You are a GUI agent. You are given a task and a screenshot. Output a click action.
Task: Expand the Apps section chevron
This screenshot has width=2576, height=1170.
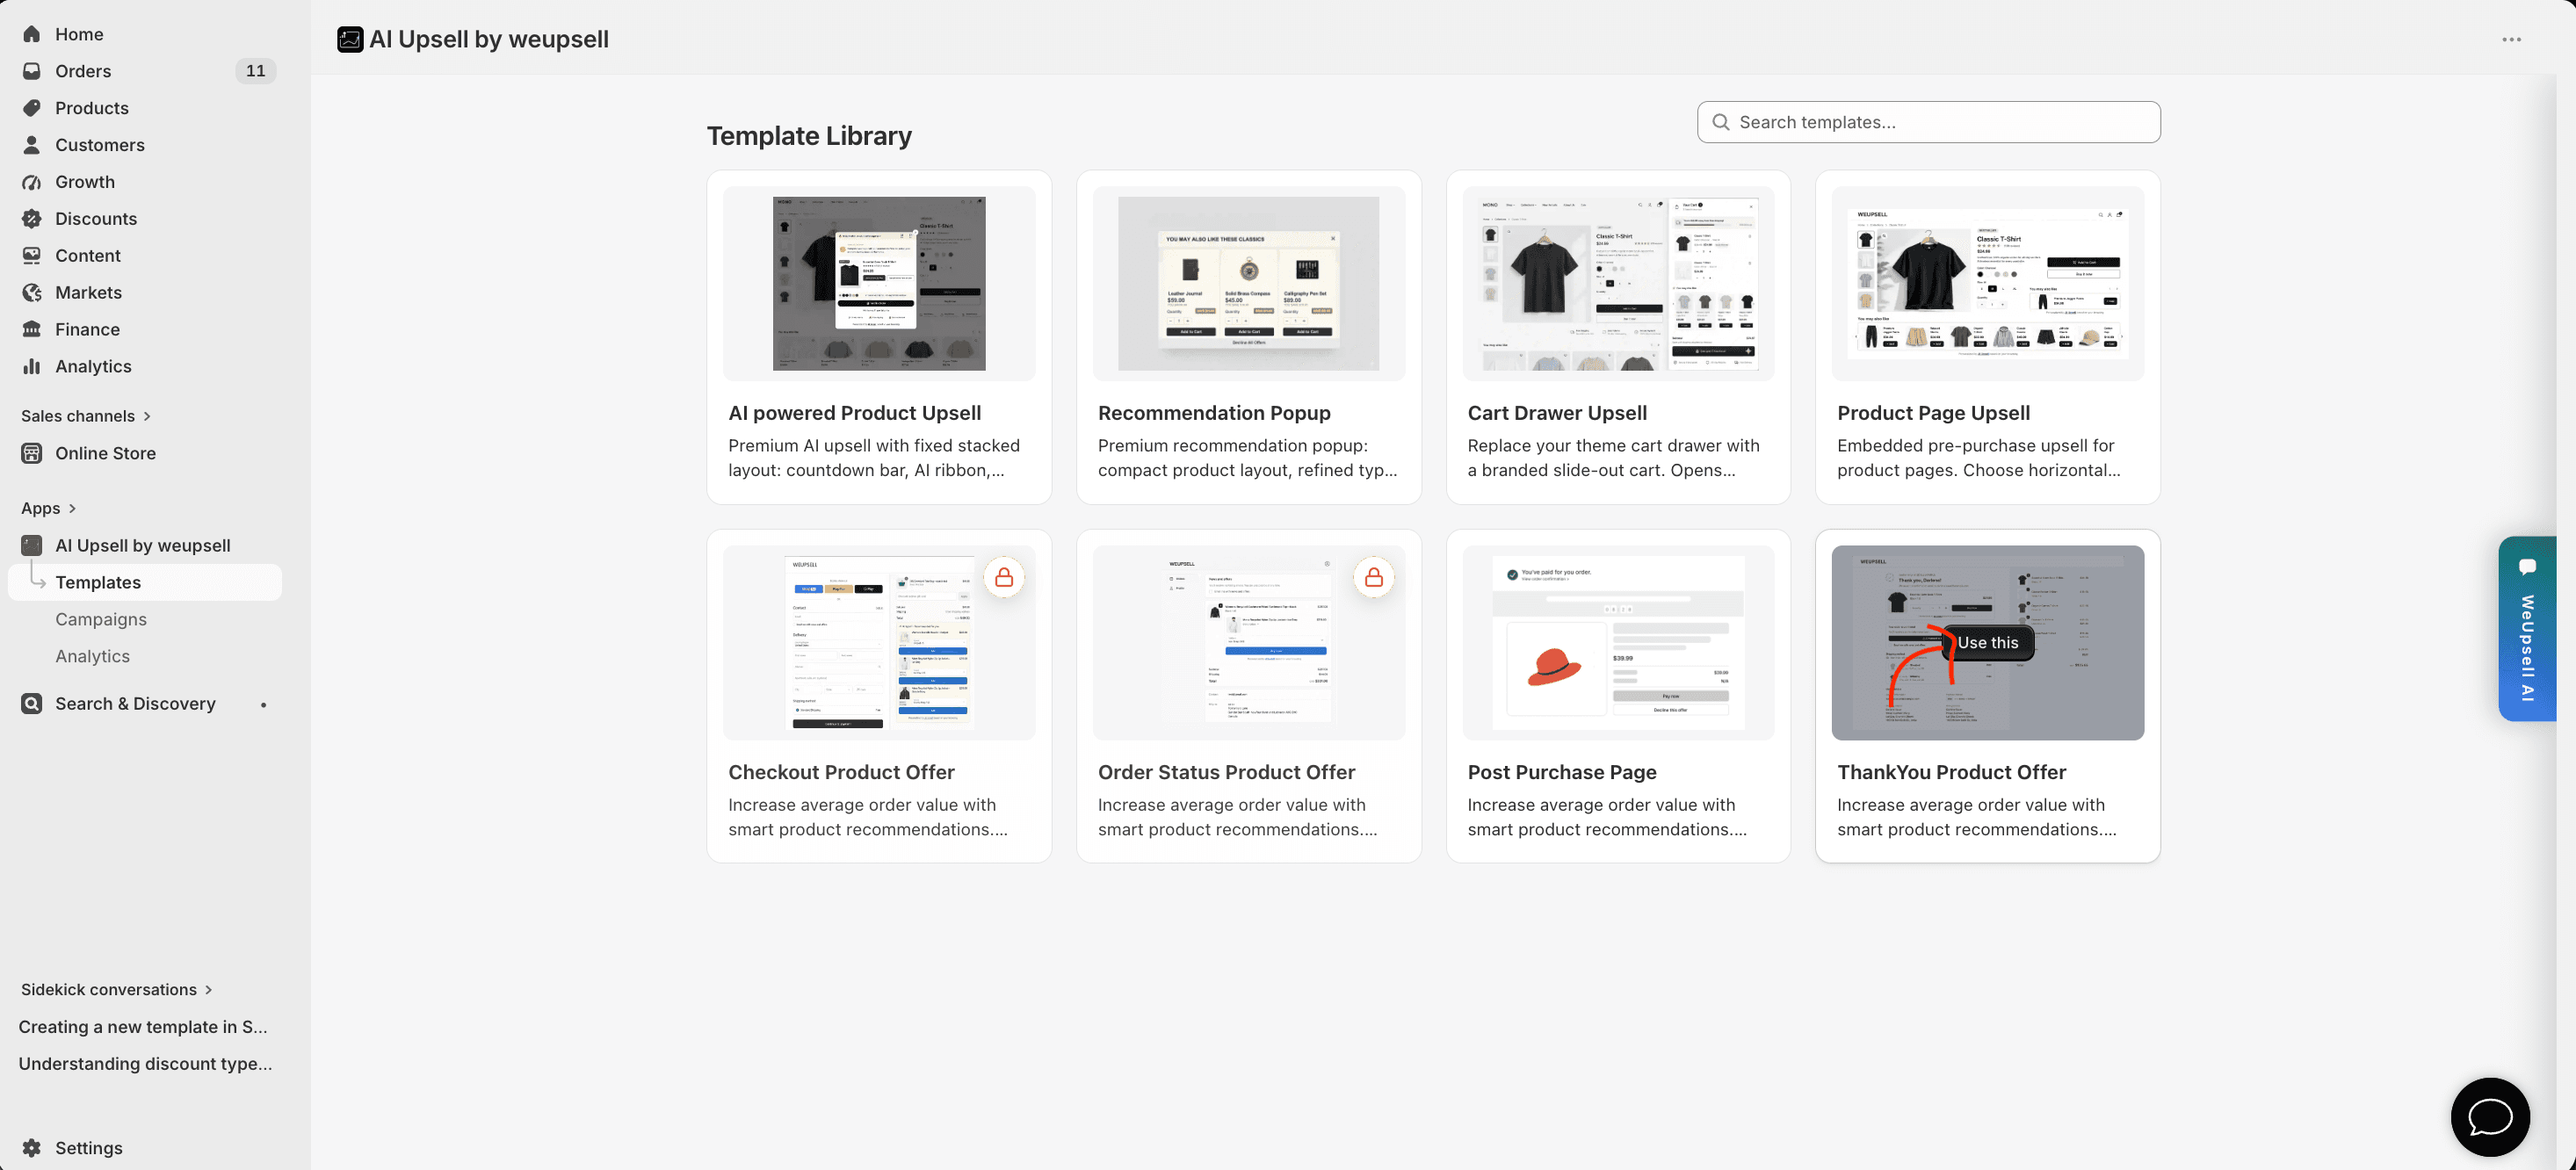tap(72, 509)
